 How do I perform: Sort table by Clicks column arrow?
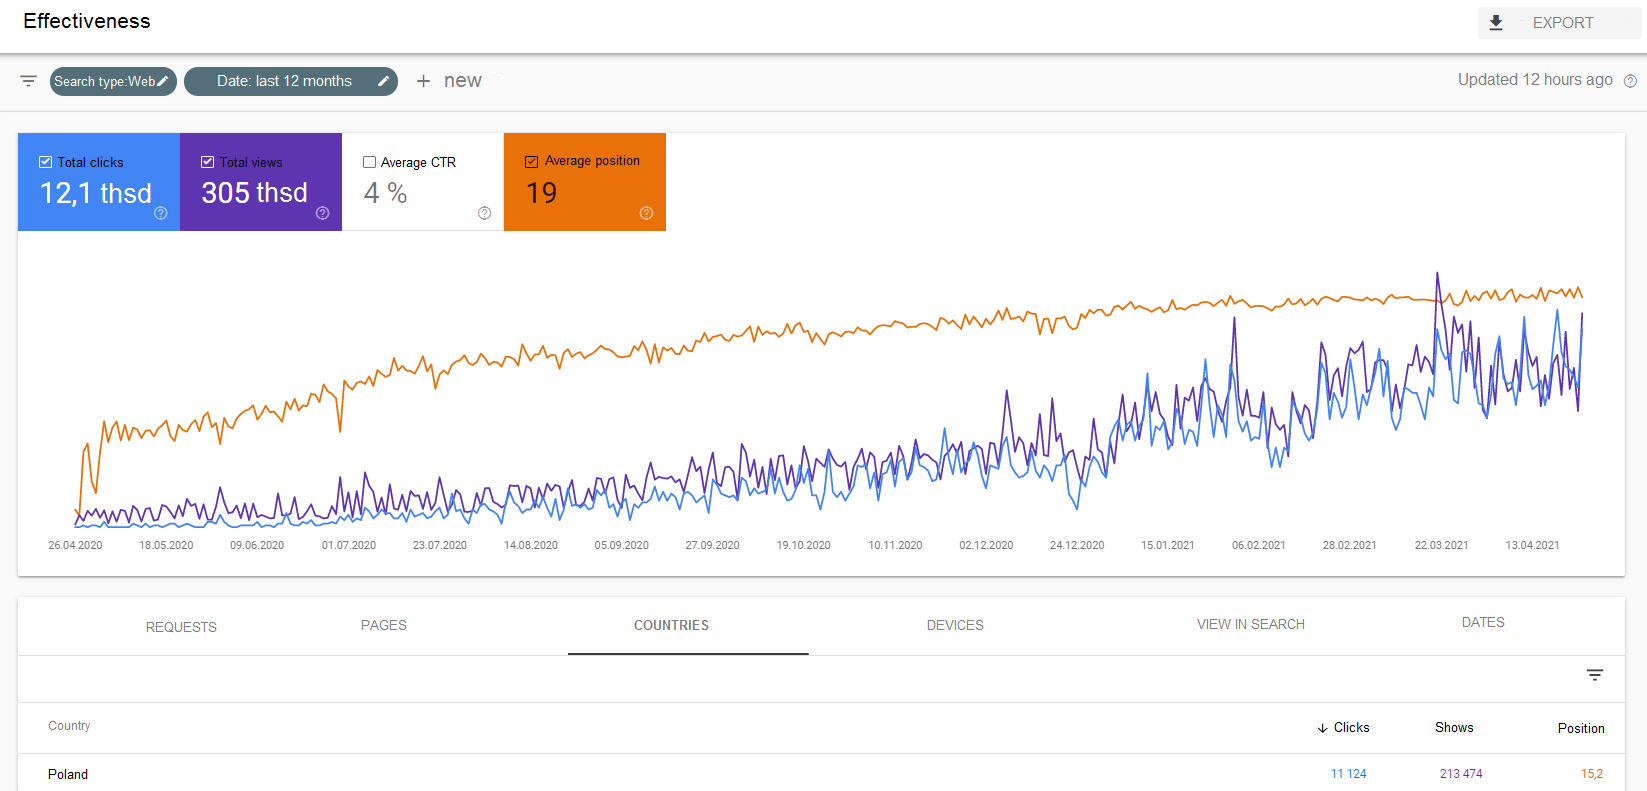click(1322, 728)
